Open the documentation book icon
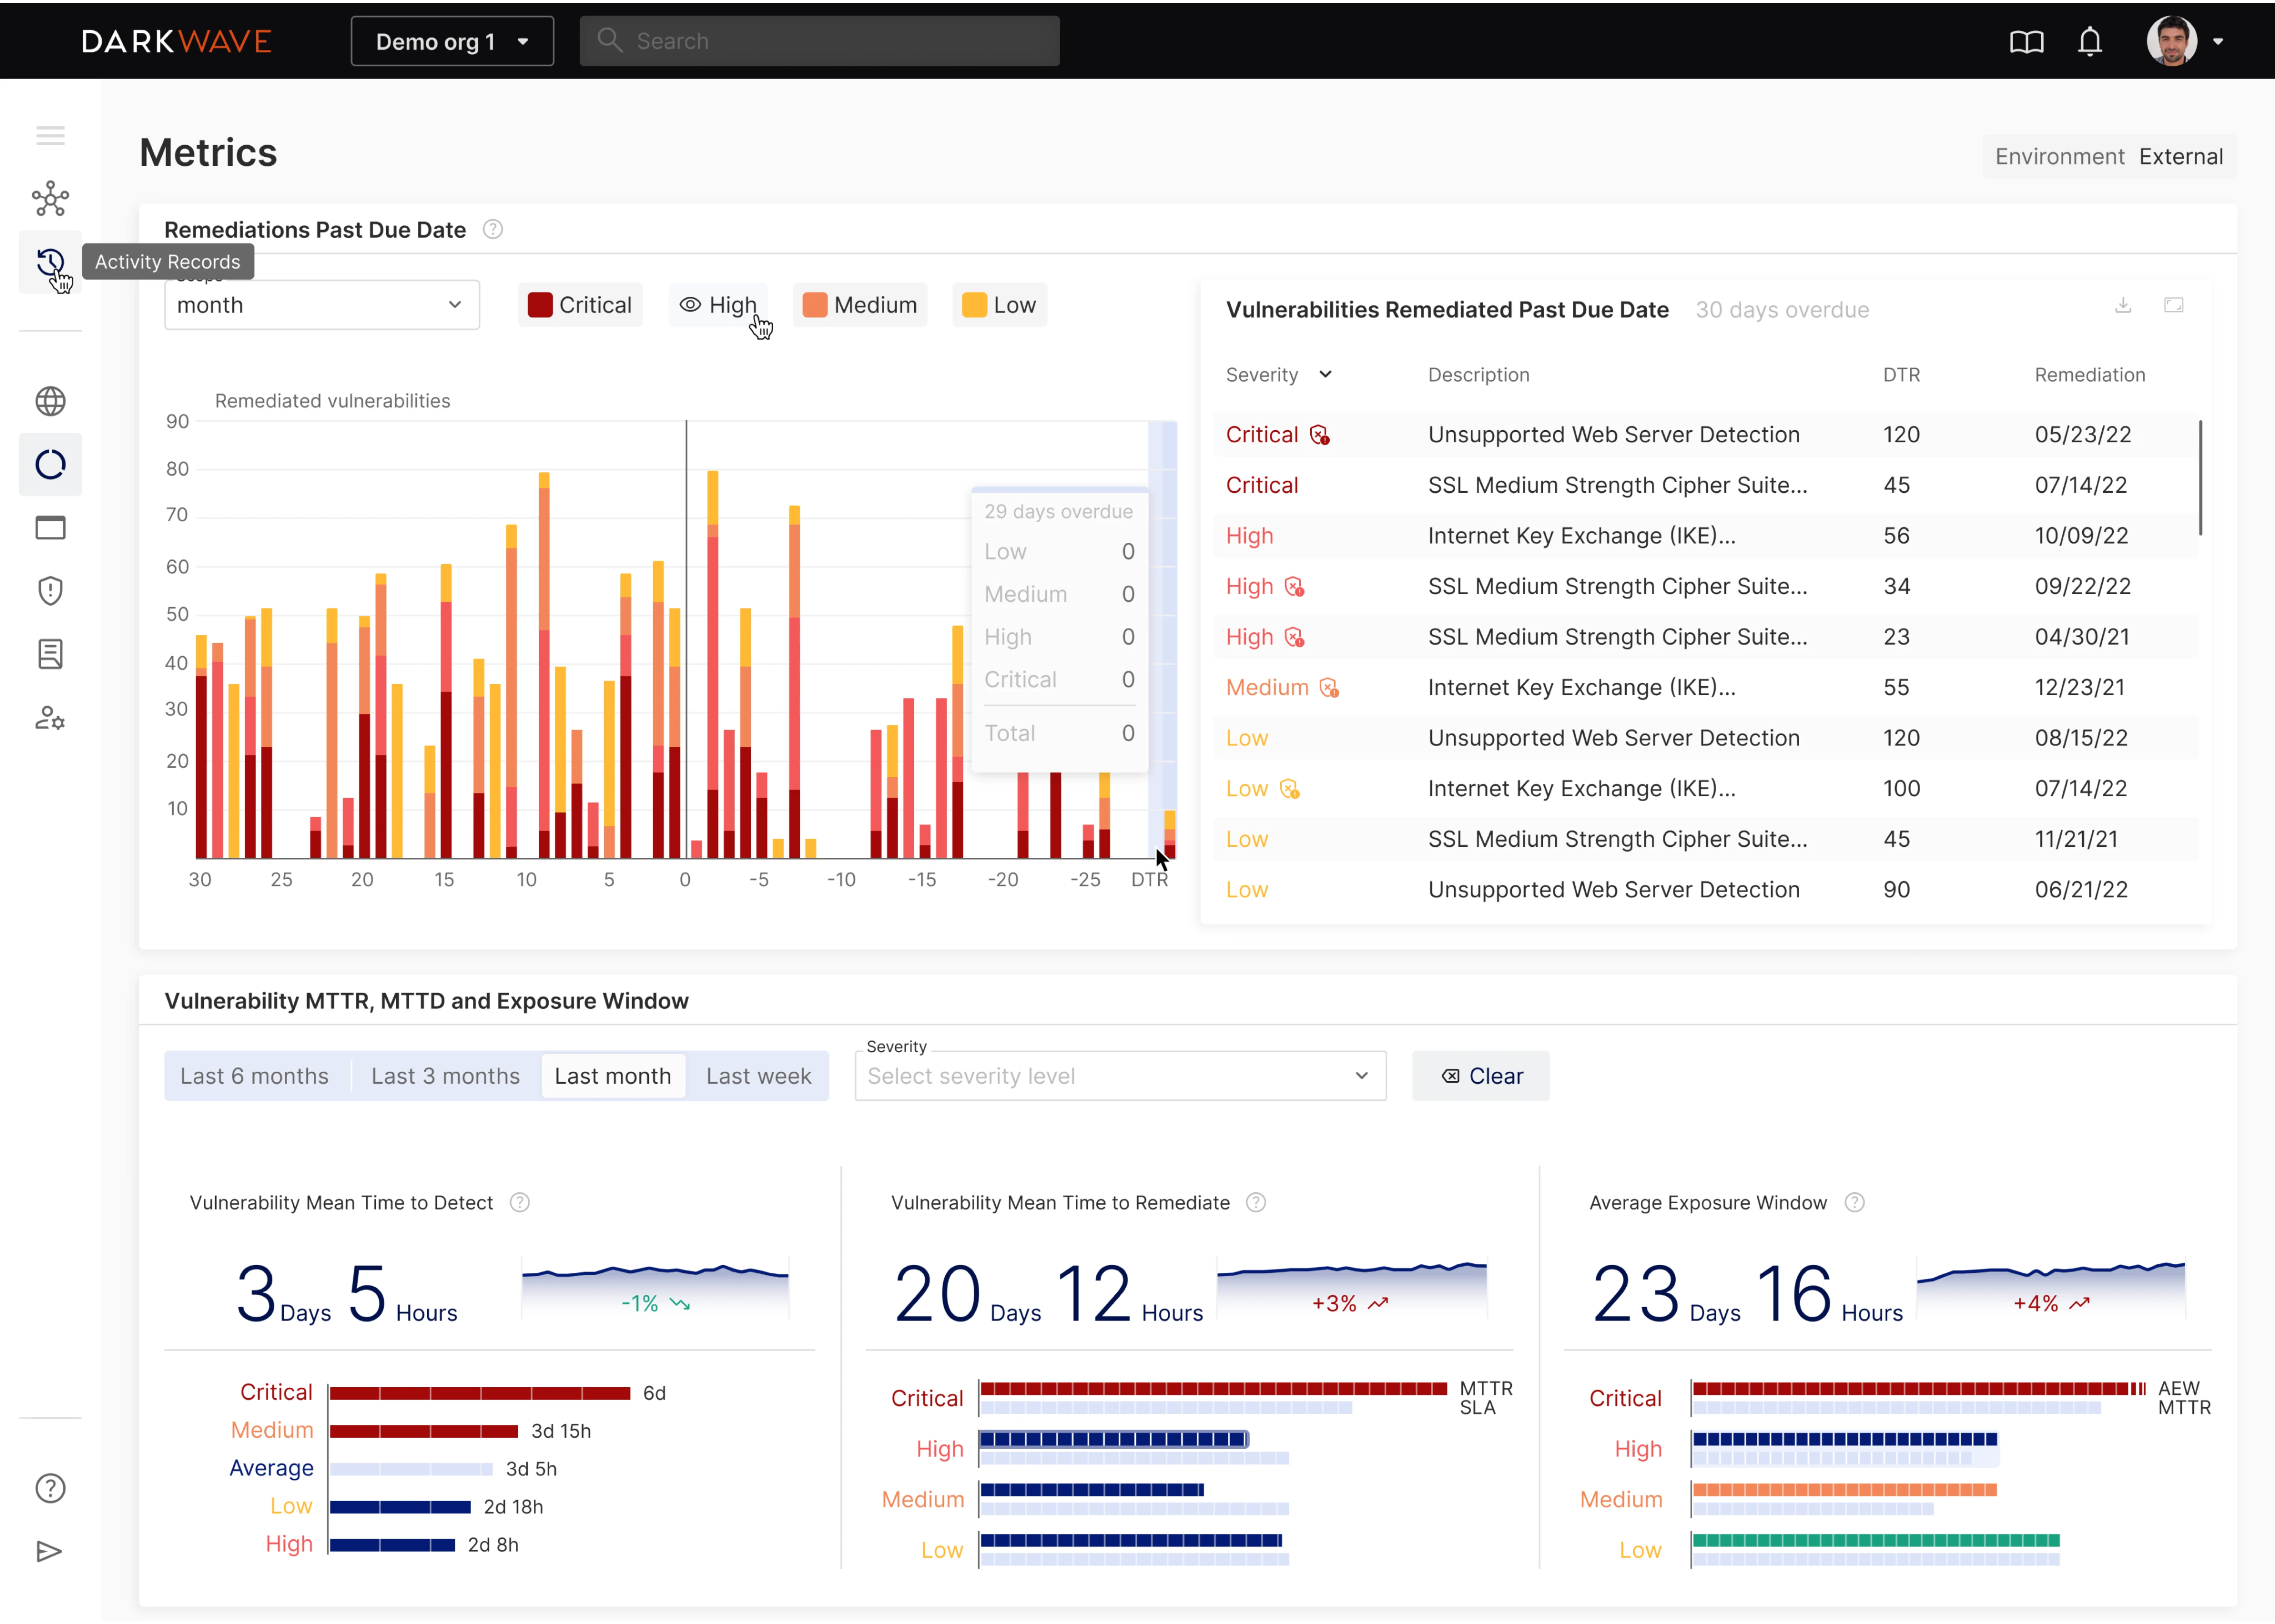Screen dimensions: 2275x1624 pyautogui.click(x=2026, y=41)
